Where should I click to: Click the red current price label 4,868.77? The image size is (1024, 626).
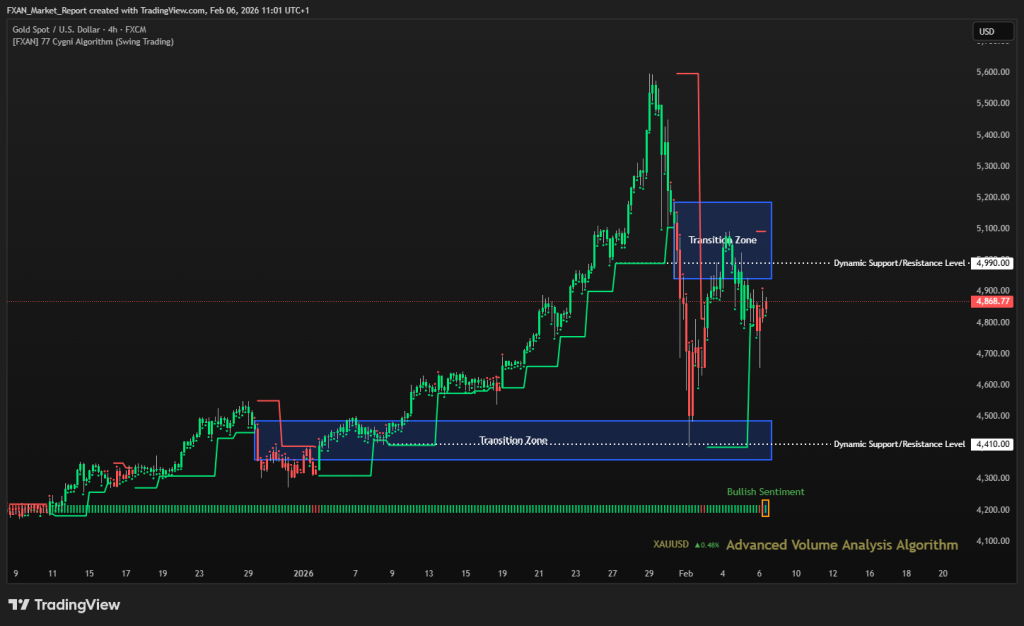tap(992, 301)
